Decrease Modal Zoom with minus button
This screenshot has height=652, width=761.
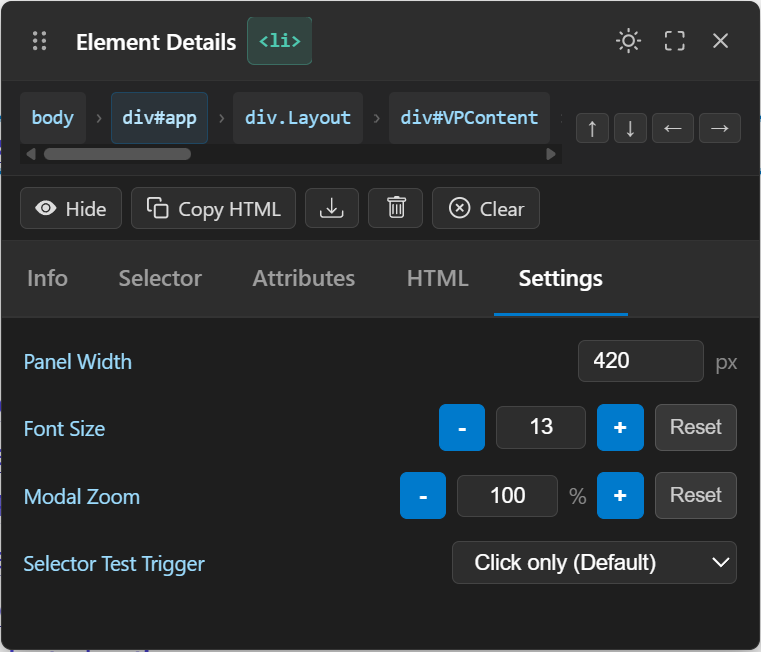tap(423, 496)
